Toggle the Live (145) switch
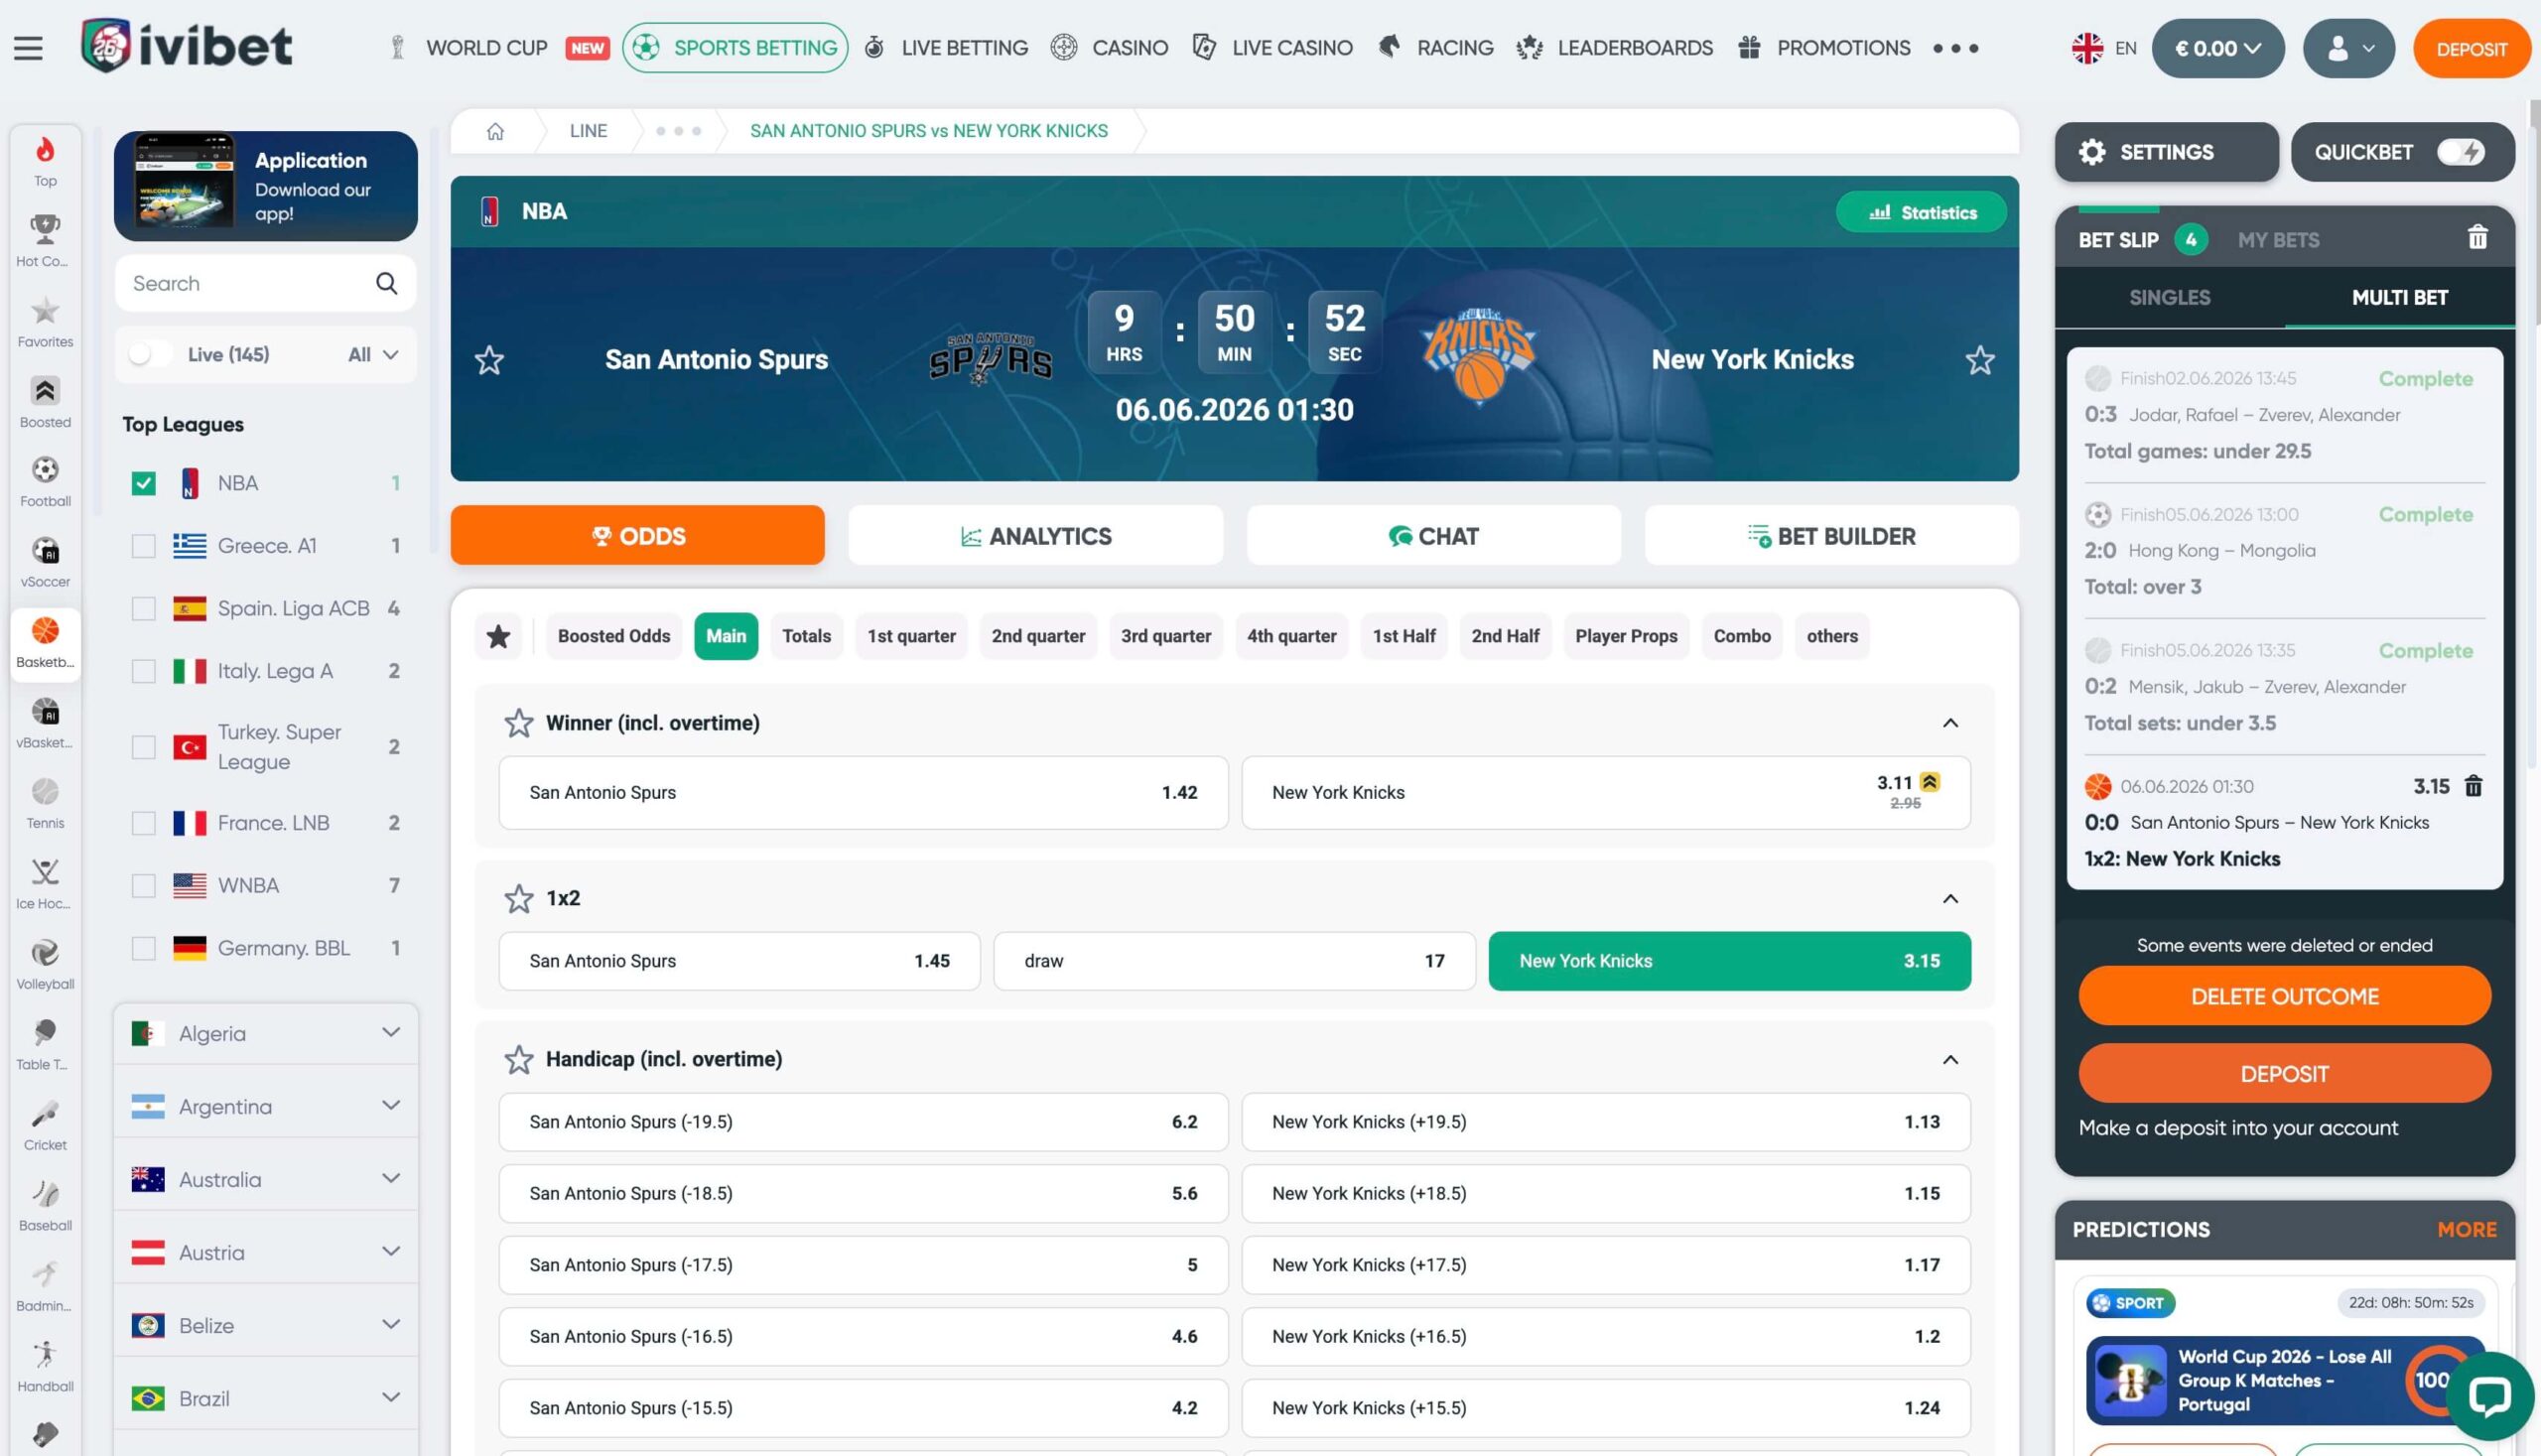Viewport: 2541px width, 1456px height. click(x=150, y=354)
